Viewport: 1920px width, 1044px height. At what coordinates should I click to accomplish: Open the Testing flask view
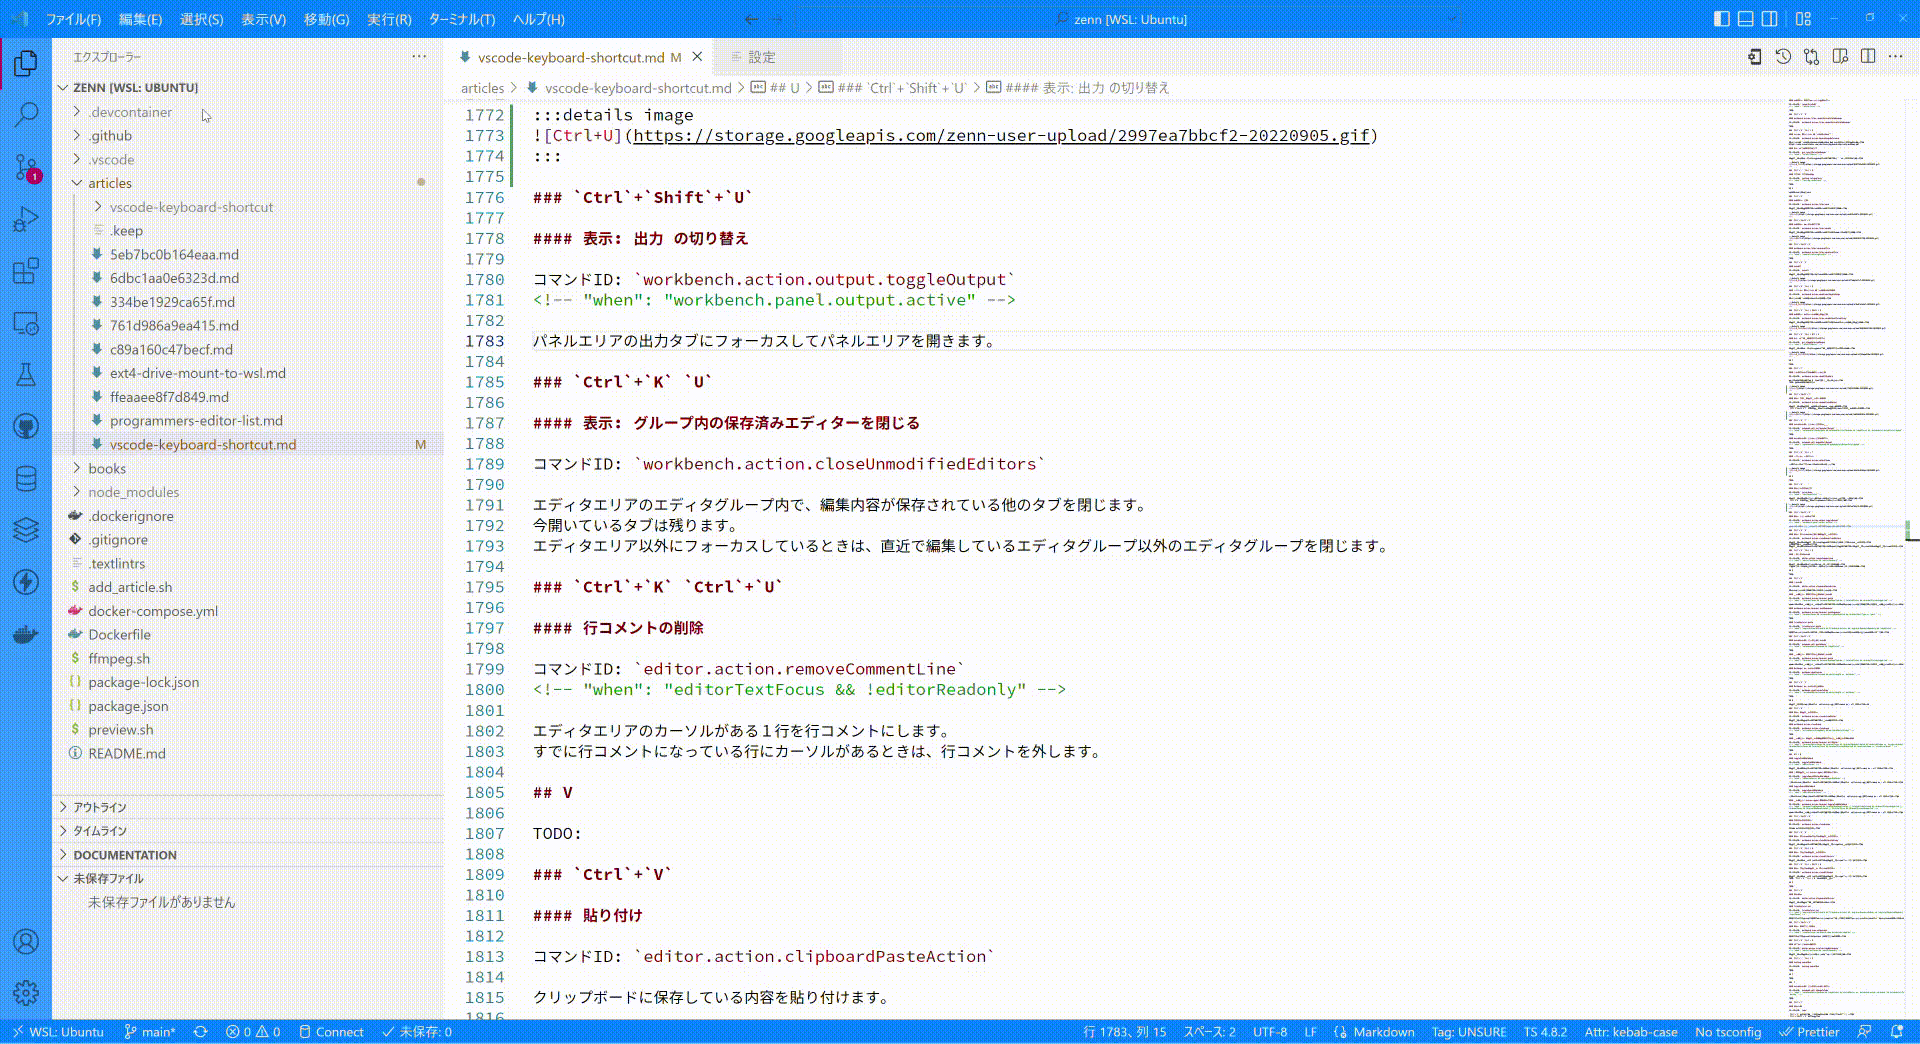click(x=26, y=375)
